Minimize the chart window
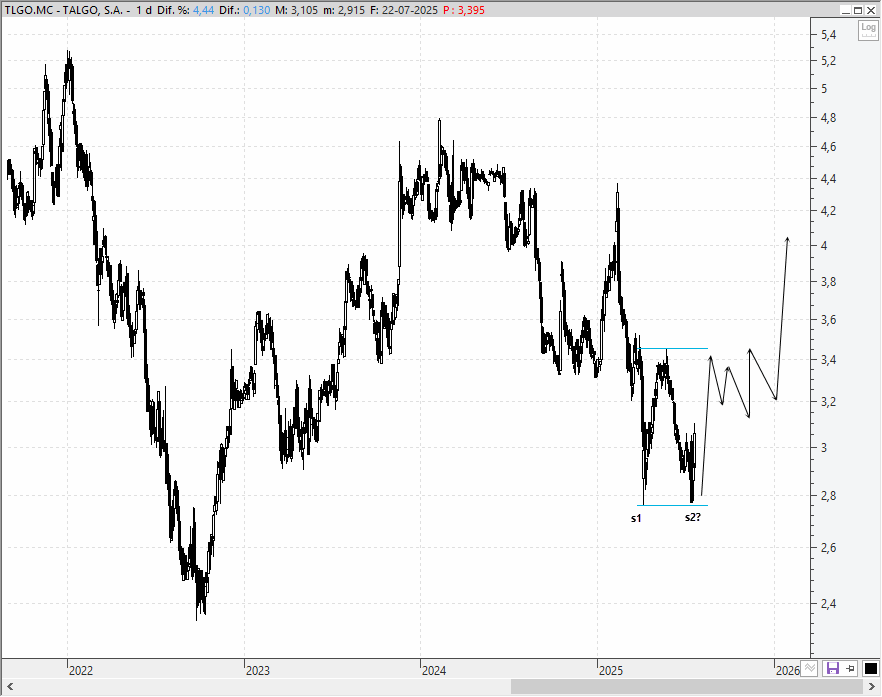Viewport: 882px width, 697px height. (846, 10)
